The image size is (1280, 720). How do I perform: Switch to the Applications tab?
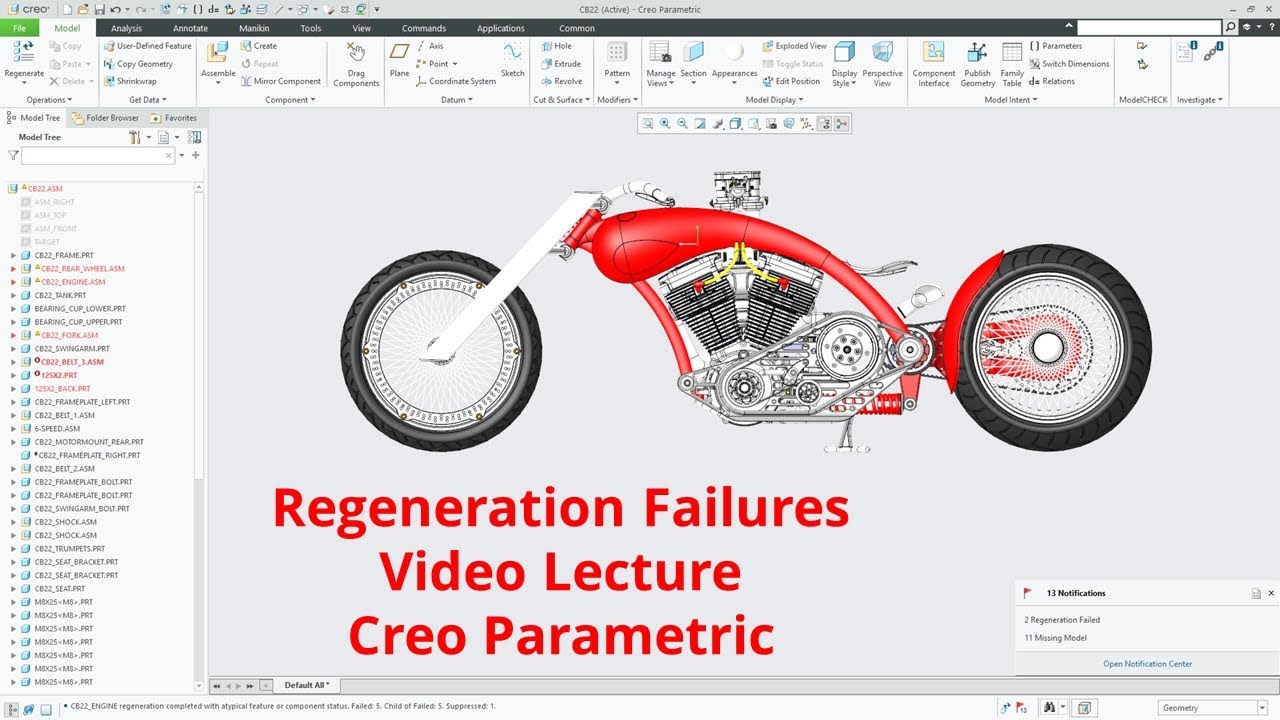click(x=500, y=28)
